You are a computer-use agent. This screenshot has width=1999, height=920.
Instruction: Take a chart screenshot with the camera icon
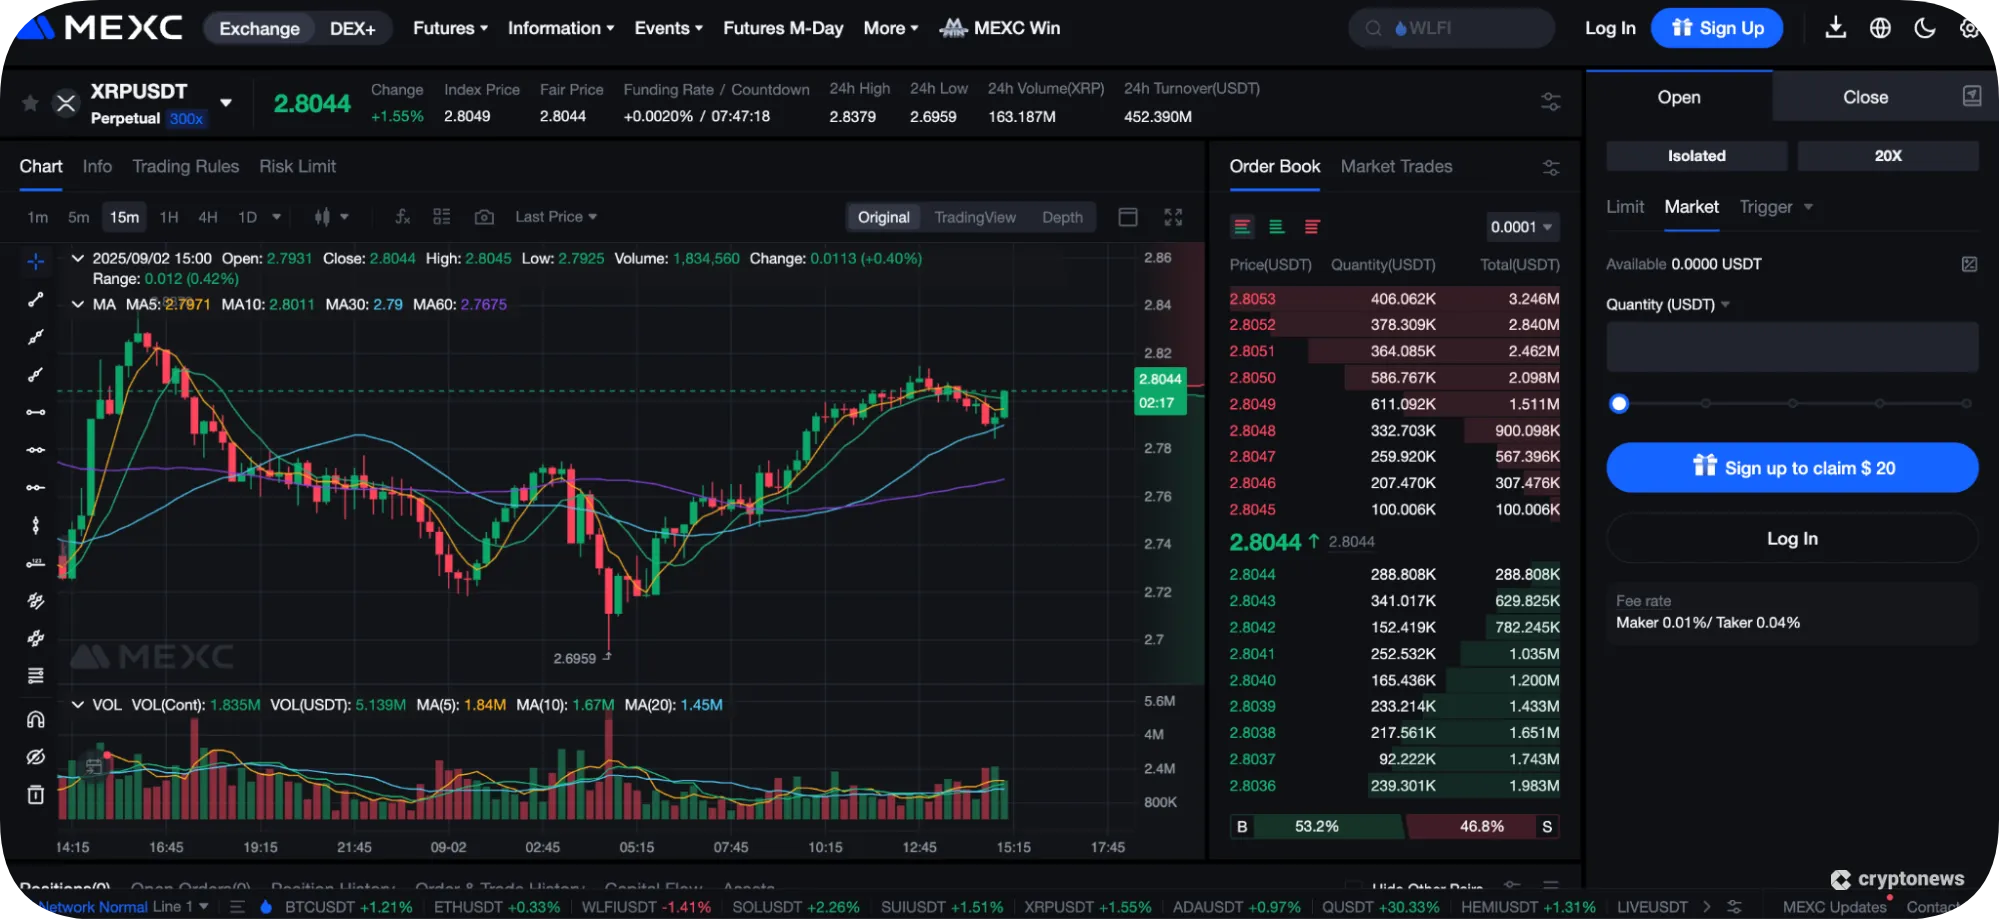(483, 216)
